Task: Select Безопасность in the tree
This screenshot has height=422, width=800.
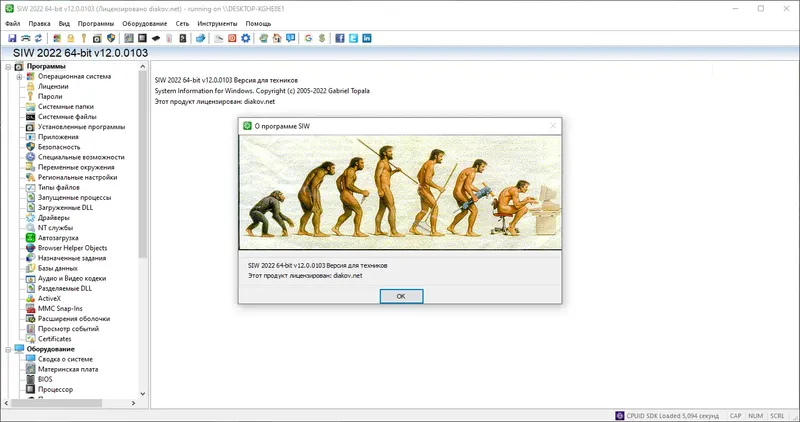Action: coord(59,147)
